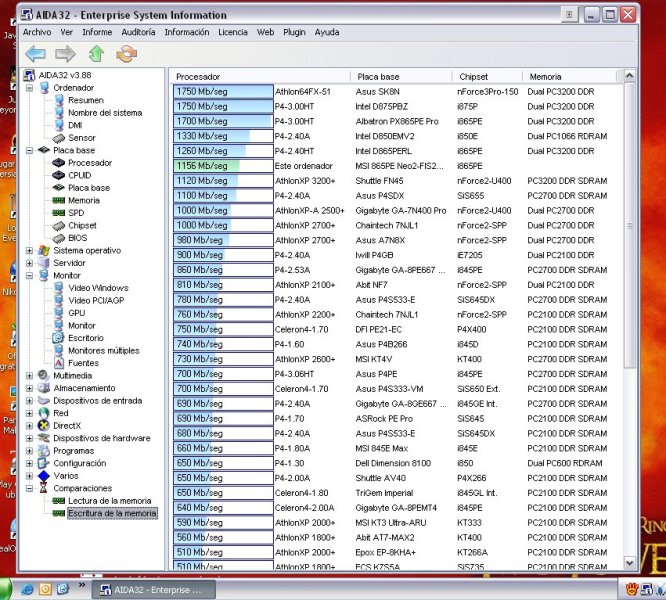Expand the Servidor tree node
The image size is (666, 600).
(x=29, y=263)
